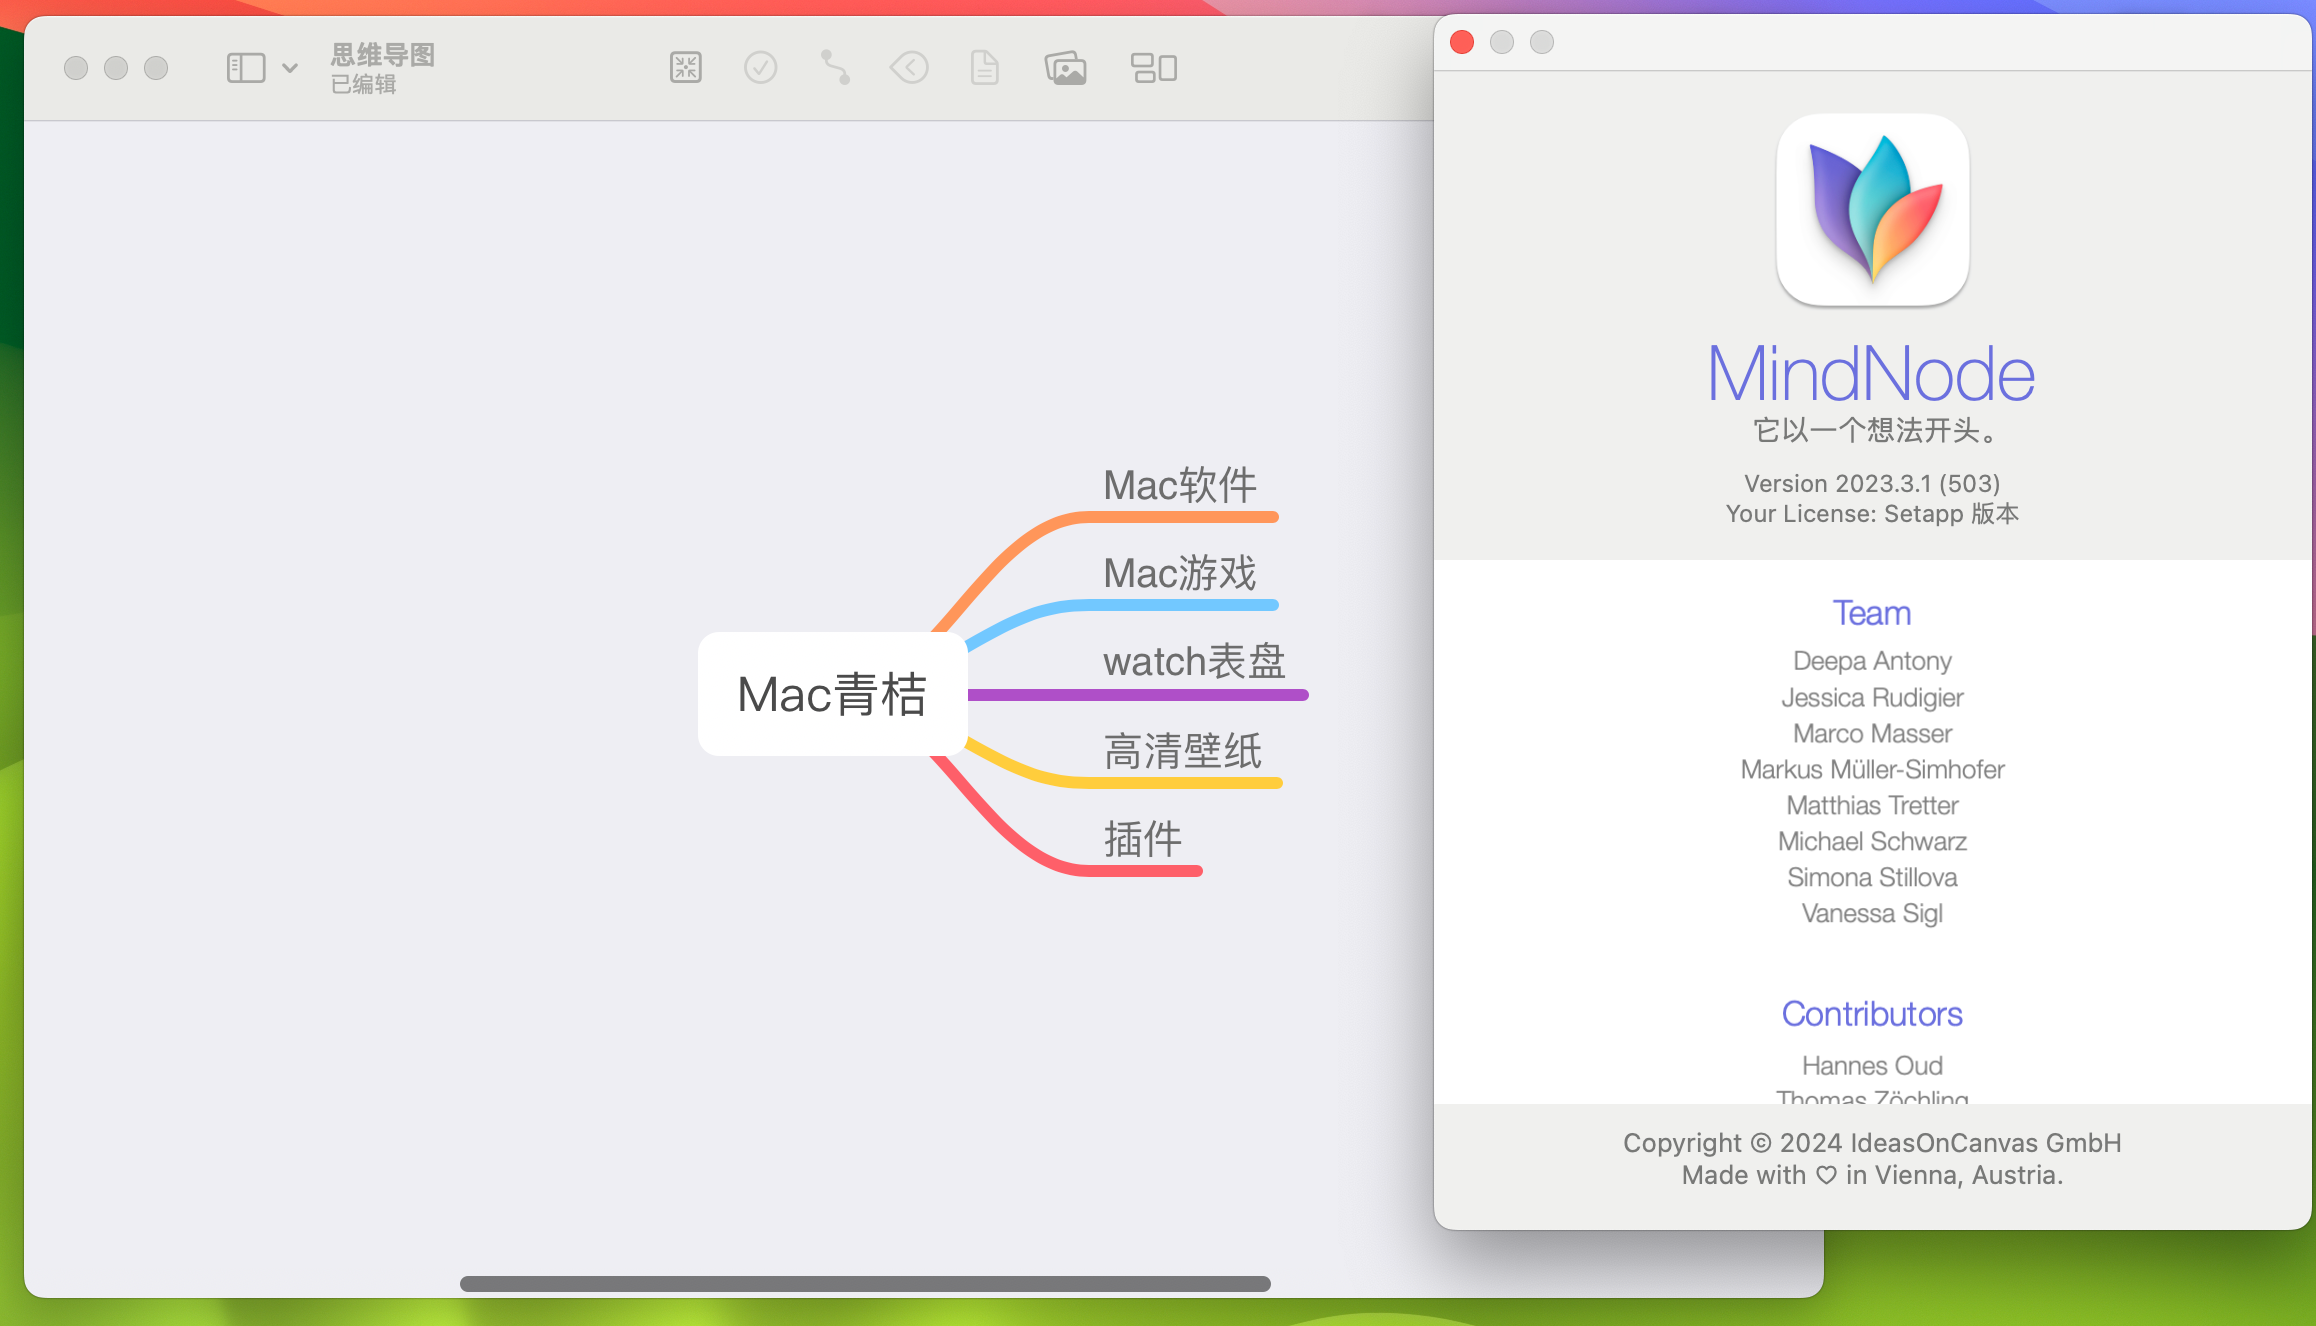This screenshot has width=2316, height=1326.
Task: Click the main window's minimize button
Action: [116, 68]
